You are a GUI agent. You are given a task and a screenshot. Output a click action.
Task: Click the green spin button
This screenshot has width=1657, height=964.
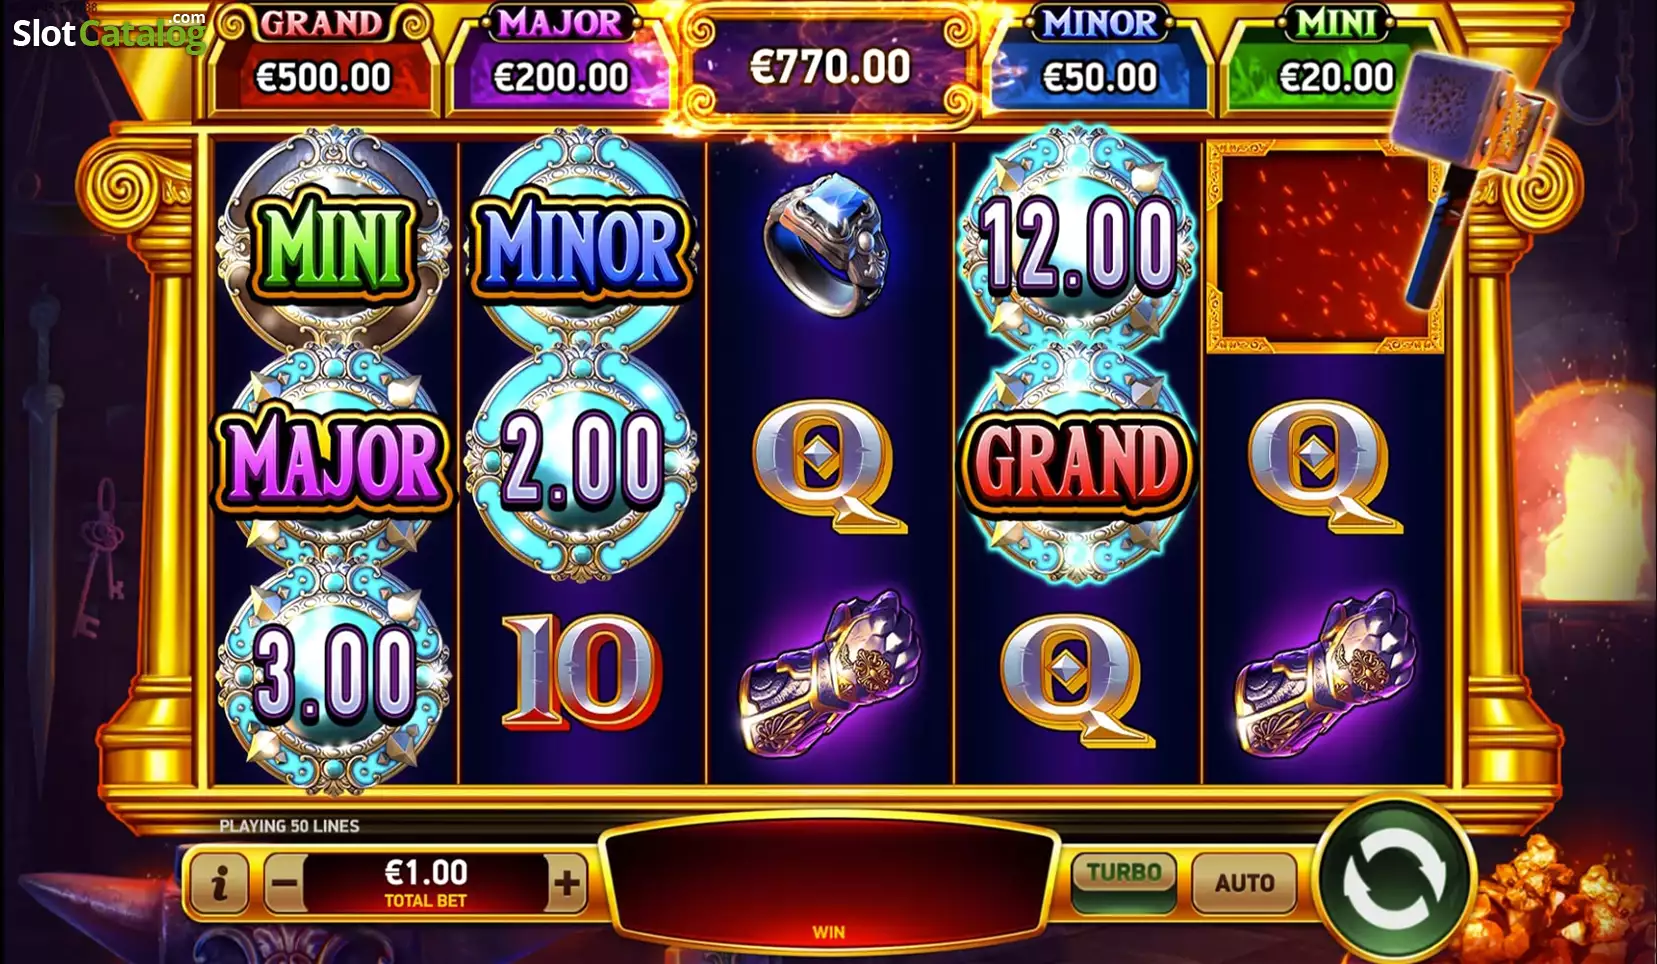pos(1393,880)
